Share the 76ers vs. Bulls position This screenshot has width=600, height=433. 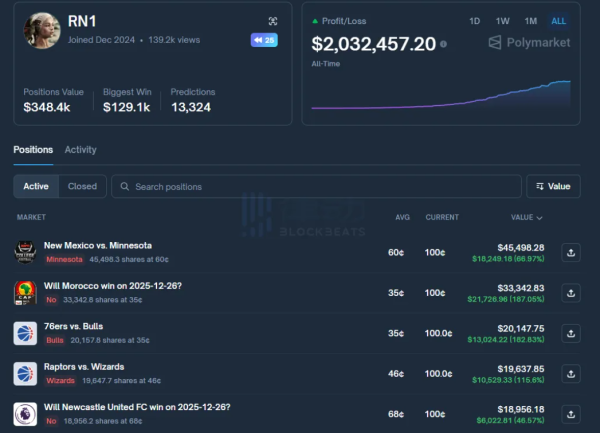(571, 333)
